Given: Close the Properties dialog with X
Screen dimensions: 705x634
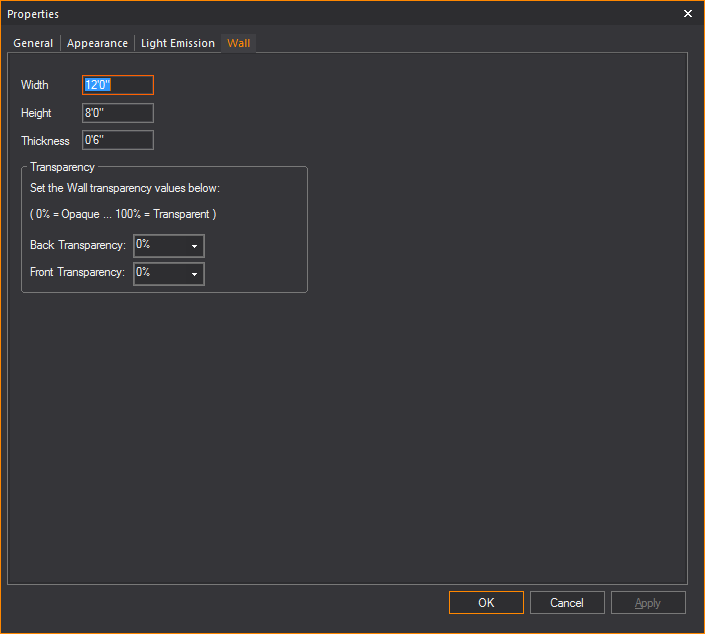Looking at the screenshot, I should (x=687, y=14).
